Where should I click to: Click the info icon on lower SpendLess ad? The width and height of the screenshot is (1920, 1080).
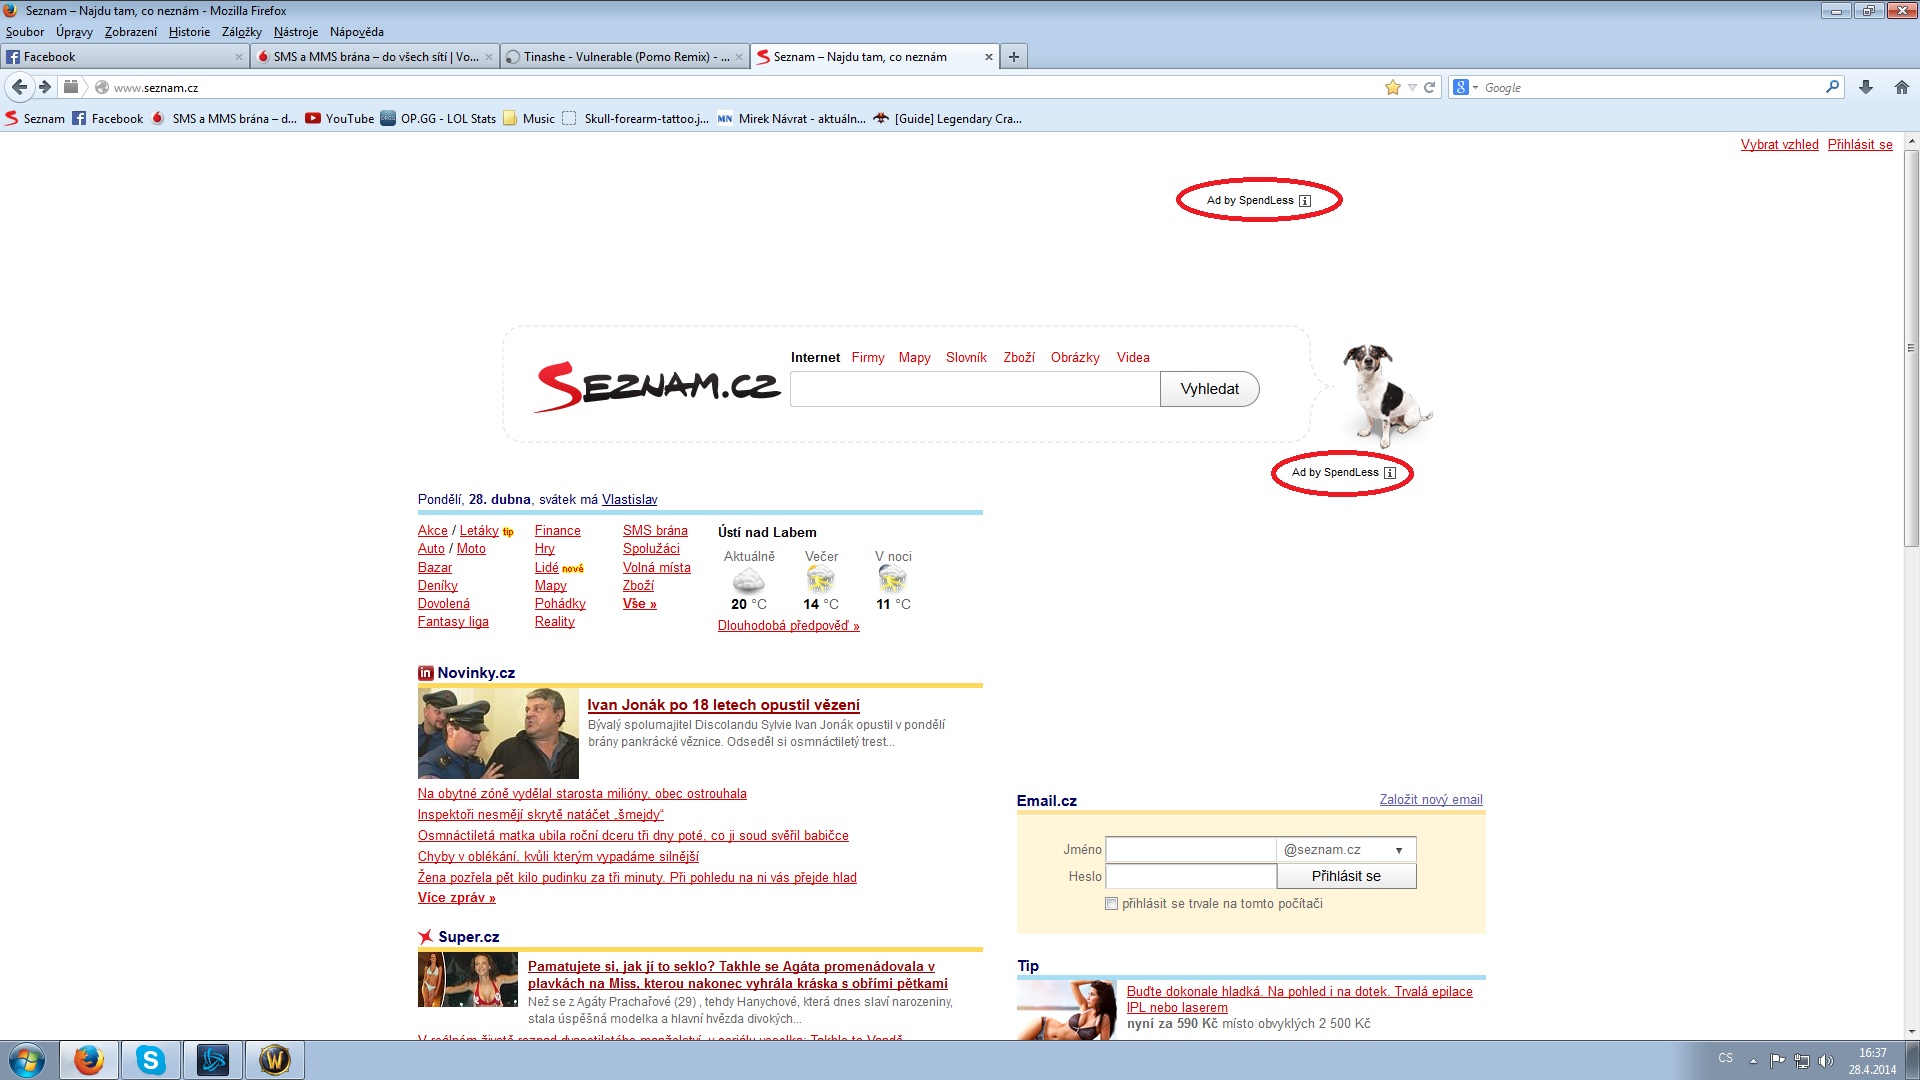pyautogui.click(x=1390, y=473)
